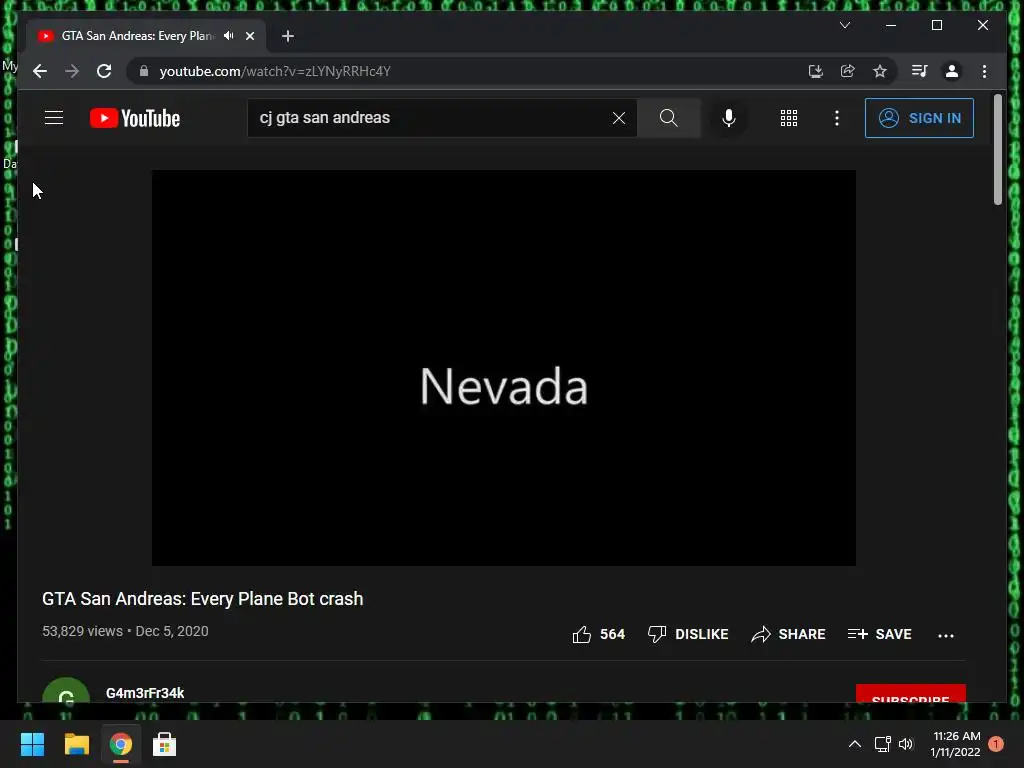This screenshot has height=768, width=1024.
Task: Install YouTube app from address bar icon
Action: (x=815, y=71)
